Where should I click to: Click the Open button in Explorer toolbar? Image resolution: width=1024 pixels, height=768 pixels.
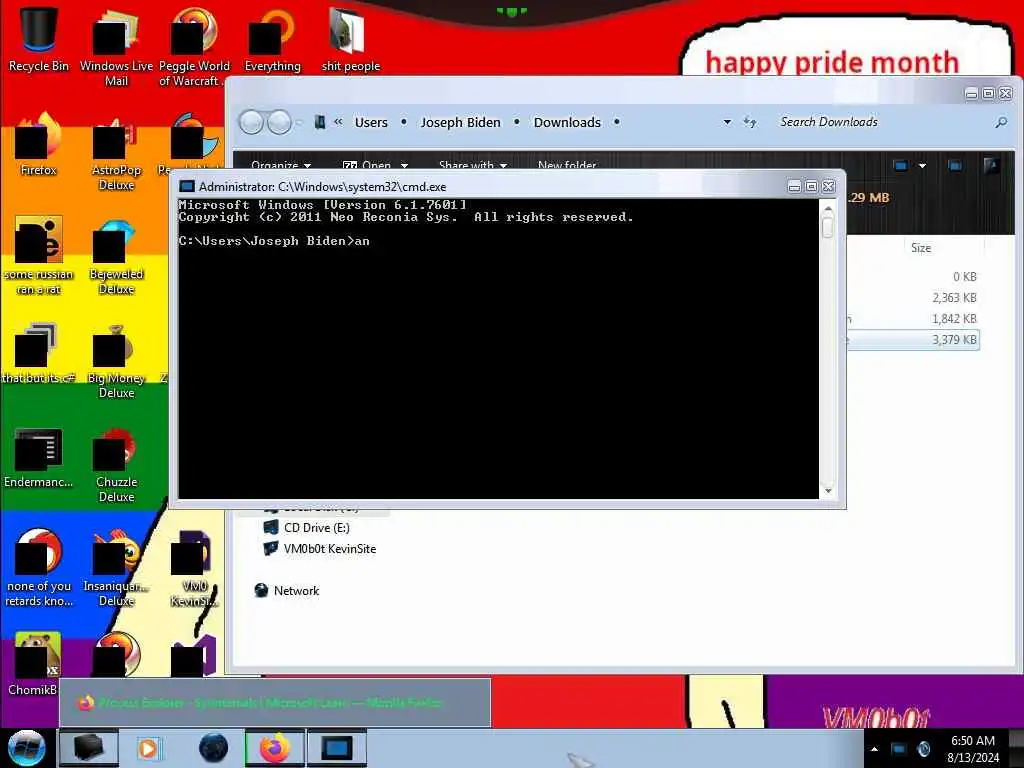point(367,165)
